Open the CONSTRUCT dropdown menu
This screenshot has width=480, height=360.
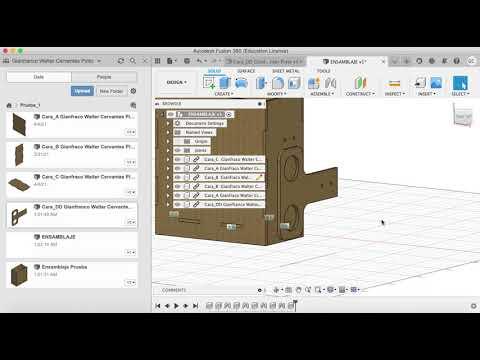(x=360, y=94)
